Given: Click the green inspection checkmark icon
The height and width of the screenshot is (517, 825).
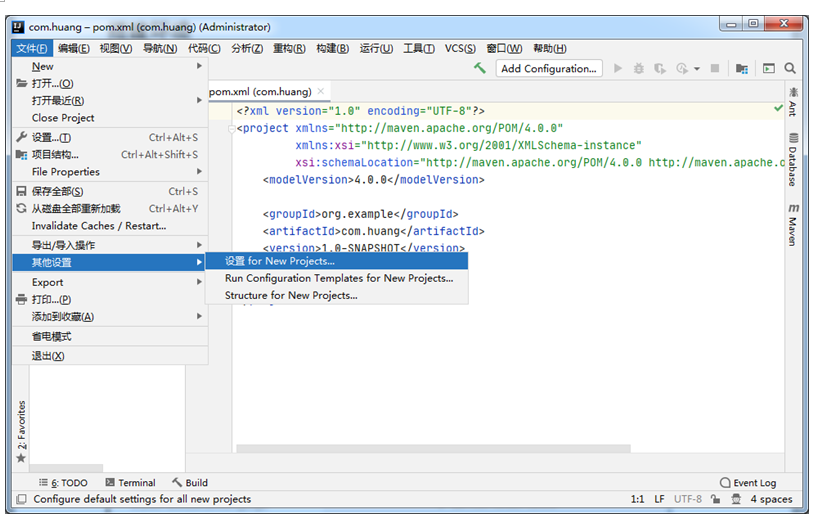Looking at the screenshot, I should tap(778, 108).
